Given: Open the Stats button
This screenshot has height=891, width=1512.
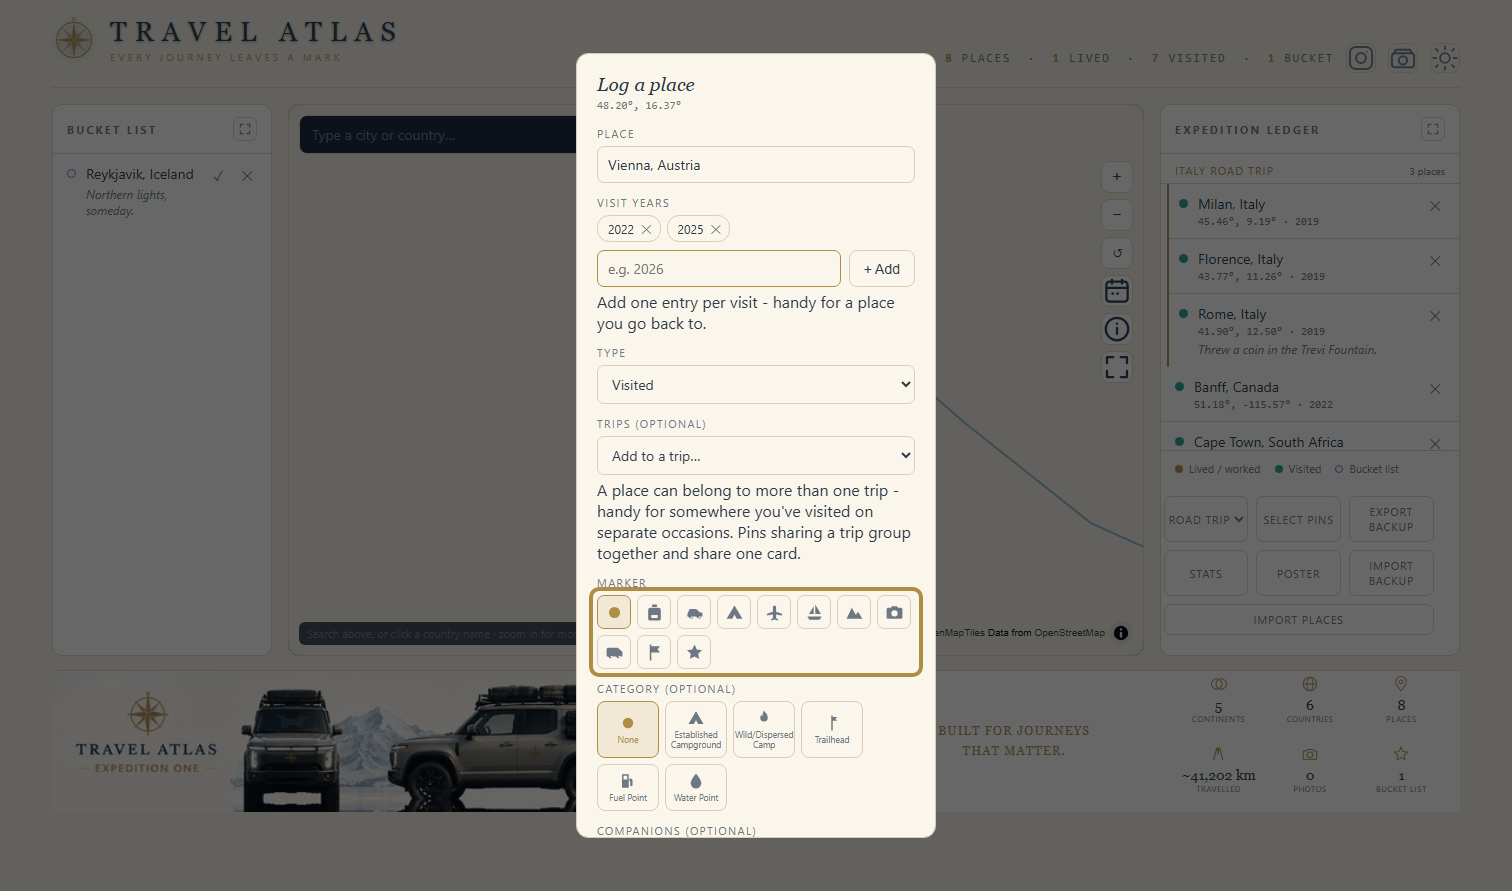Looking at the screenshot, I should click(1206, 573).
